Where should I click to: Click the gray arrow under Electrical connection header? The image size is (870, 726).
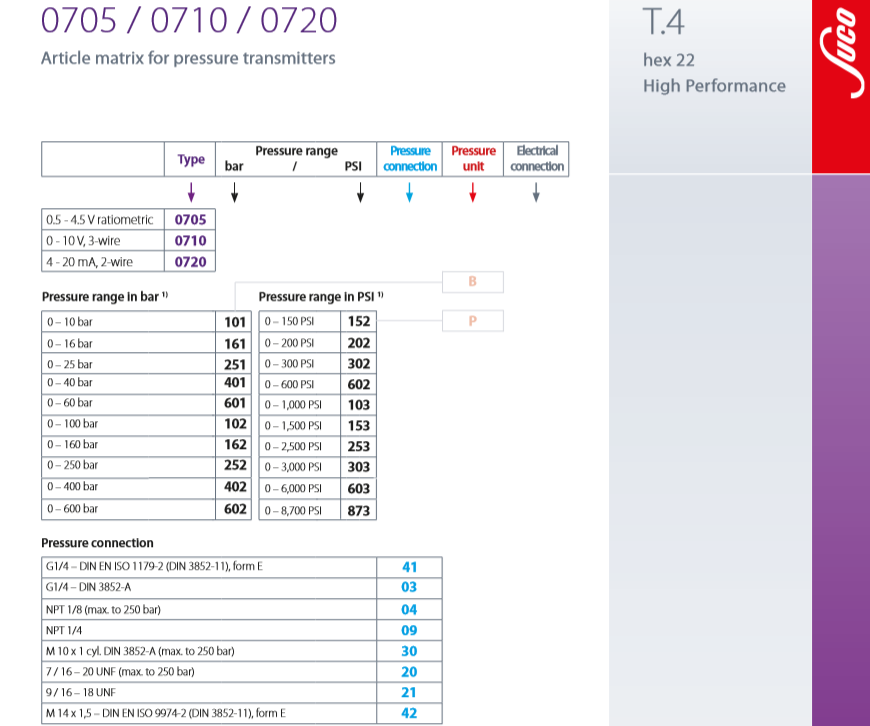coord(536,194)
